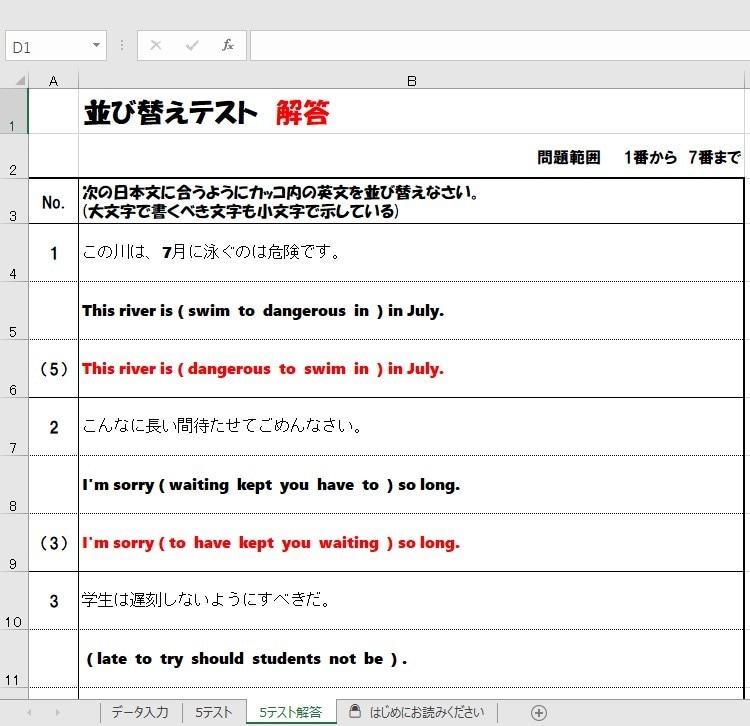Image resolution: width=750 pixels, height=726 pixels.
Task: Switch to the データ入力 sheet tab
Action: click(140, 713)
